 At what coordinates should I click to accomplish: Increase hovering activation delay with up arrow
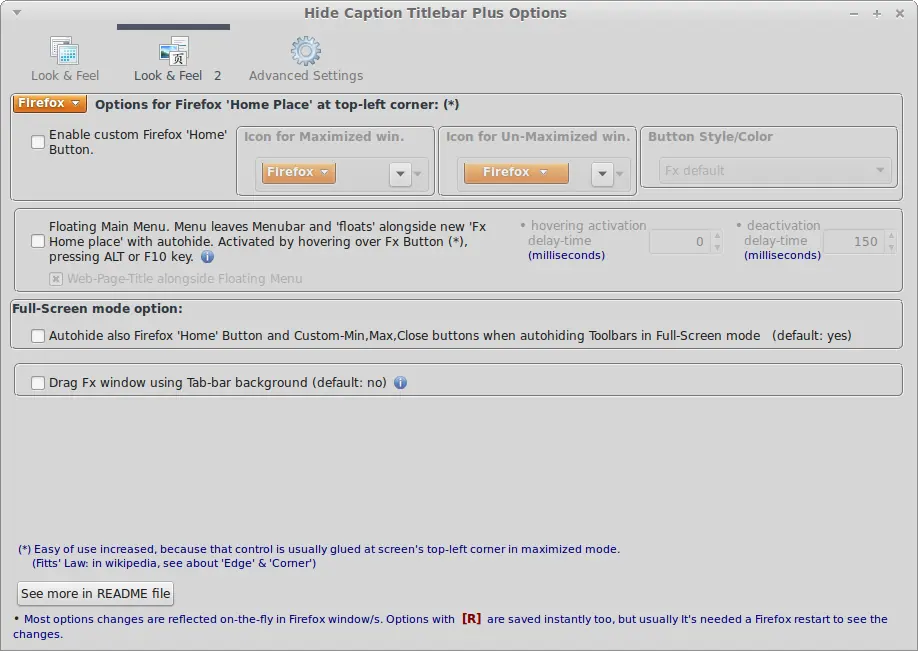[x=717, y=236]
